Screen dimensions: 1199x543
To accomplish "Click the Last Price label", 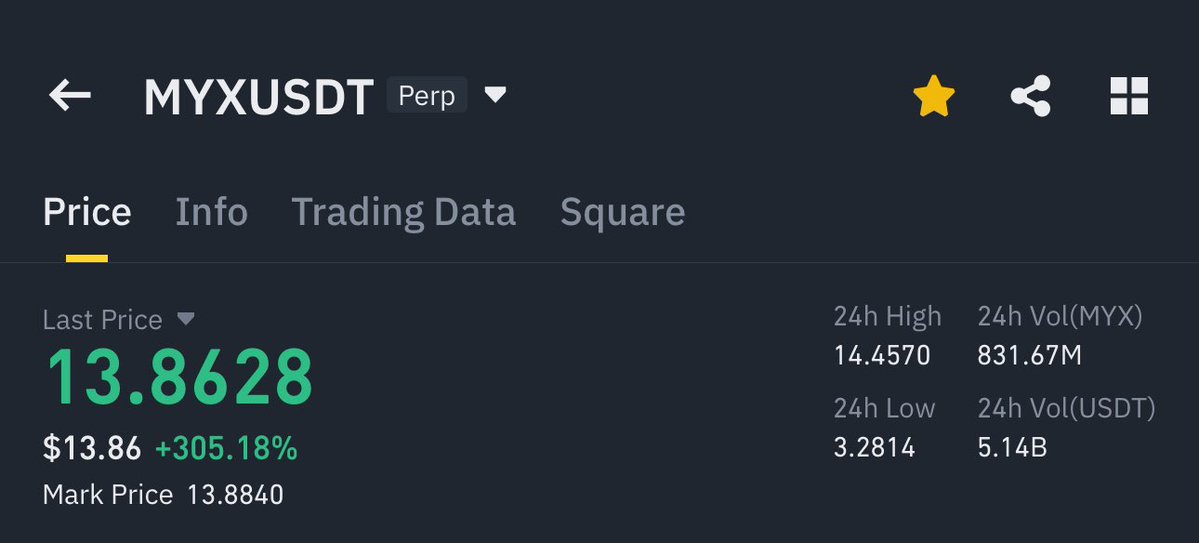I will [x=102, y=319].
